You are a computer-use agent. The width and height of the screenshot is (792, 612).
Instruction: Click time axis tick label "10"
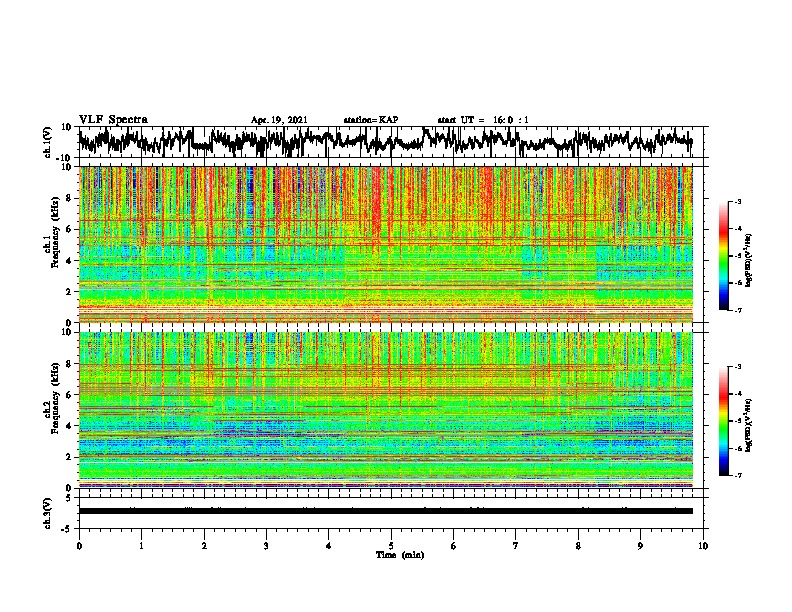tap(703, 546)
